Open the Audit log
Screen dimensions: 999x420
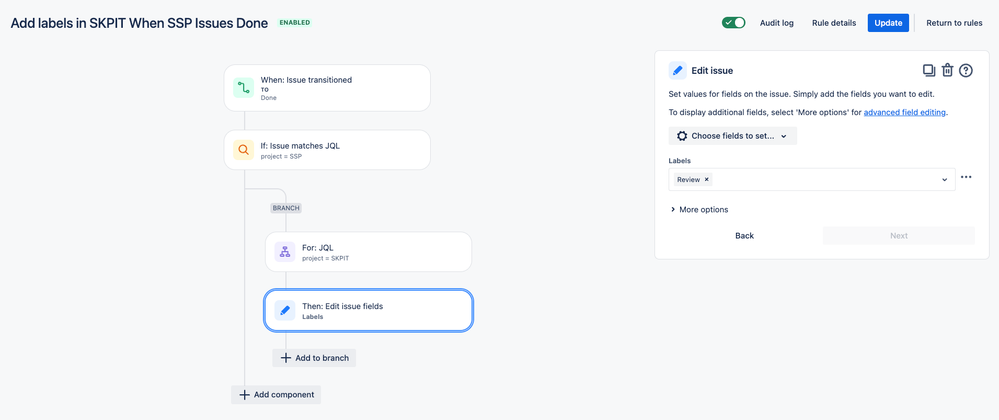(x=776, y=23)
